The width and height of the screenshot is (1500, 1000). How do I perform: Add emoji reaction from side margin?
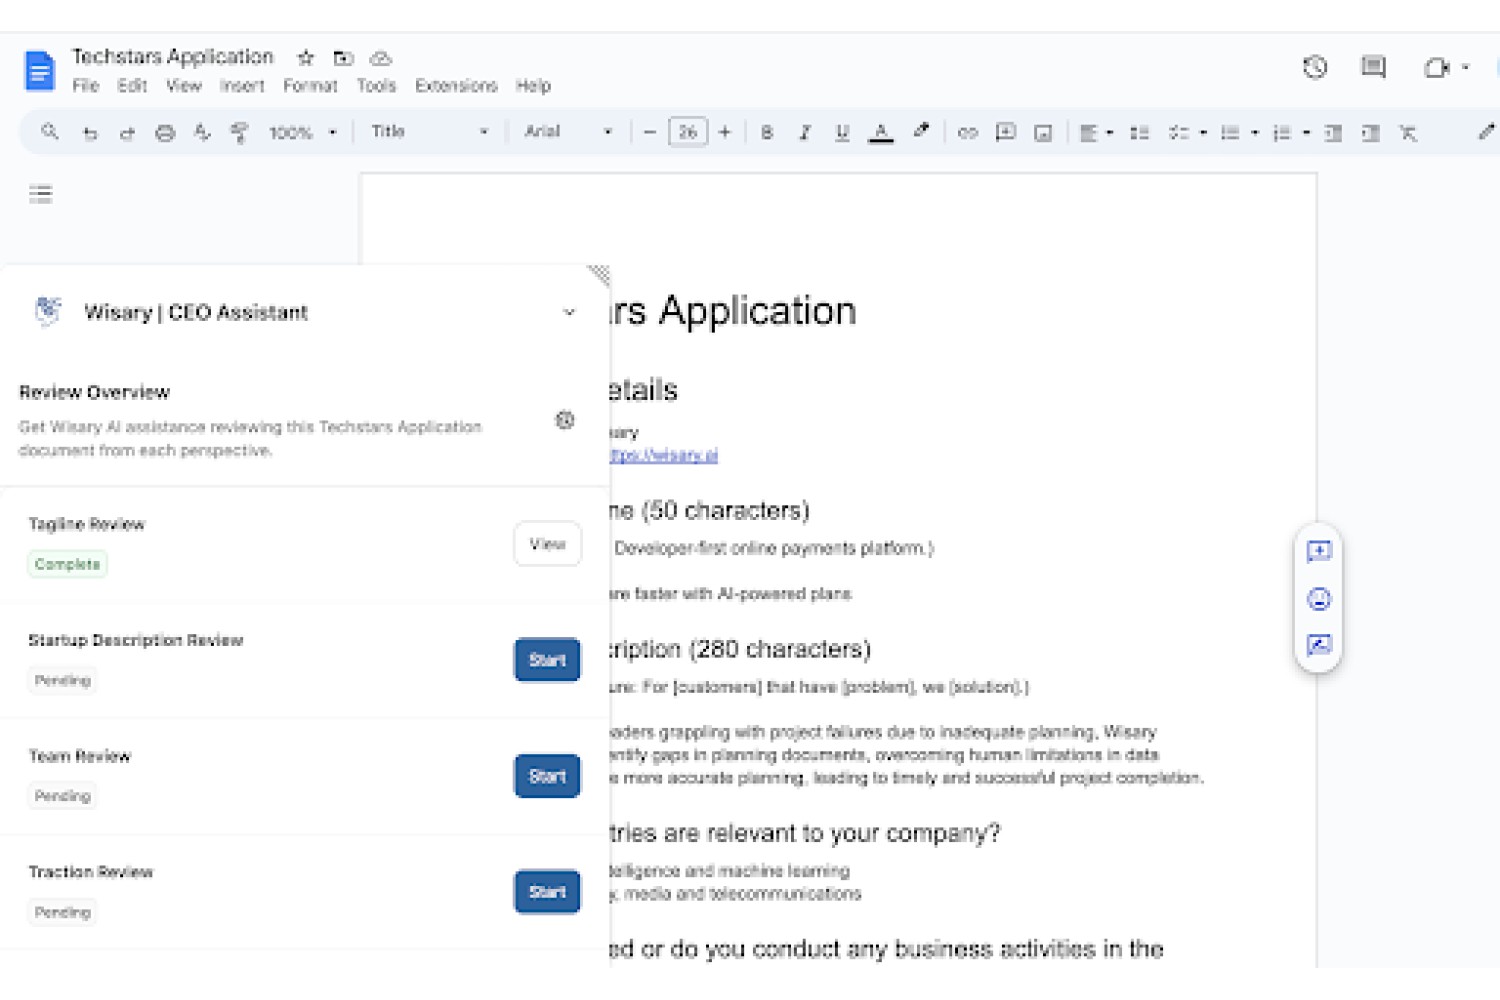pyautogui.click(x=1319, y=599)
